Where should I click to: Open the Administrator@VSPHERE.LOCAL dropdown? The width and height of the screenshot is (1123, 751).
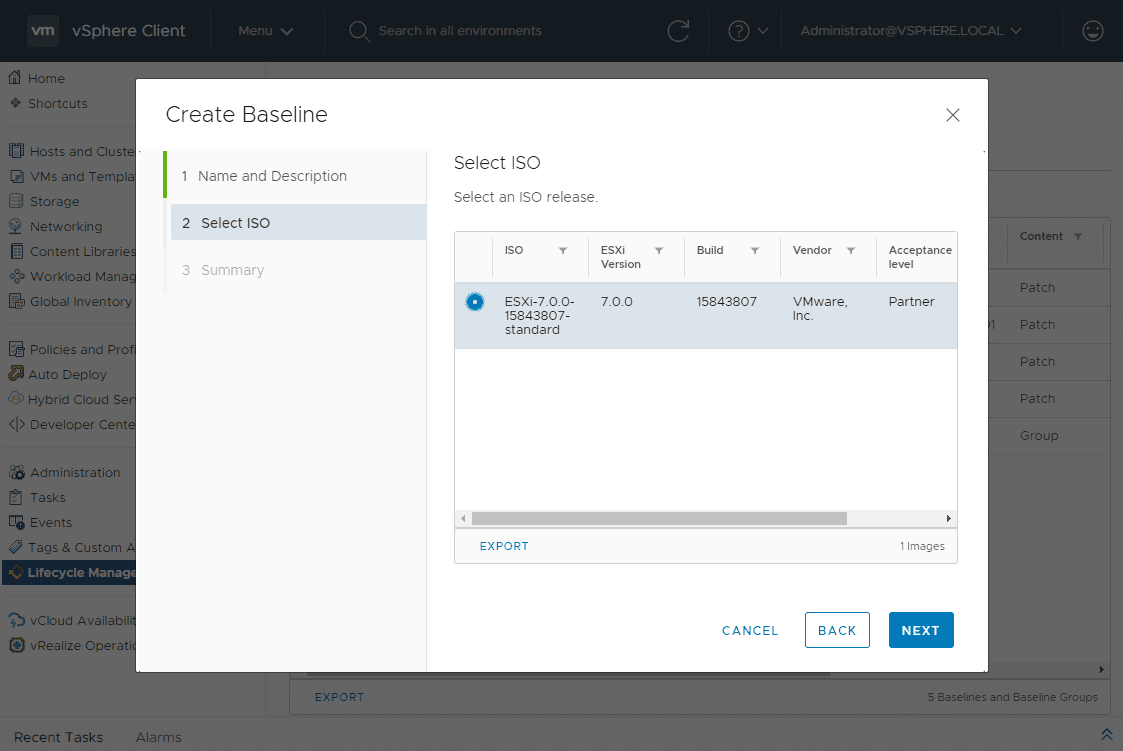(x=905, y=31)
